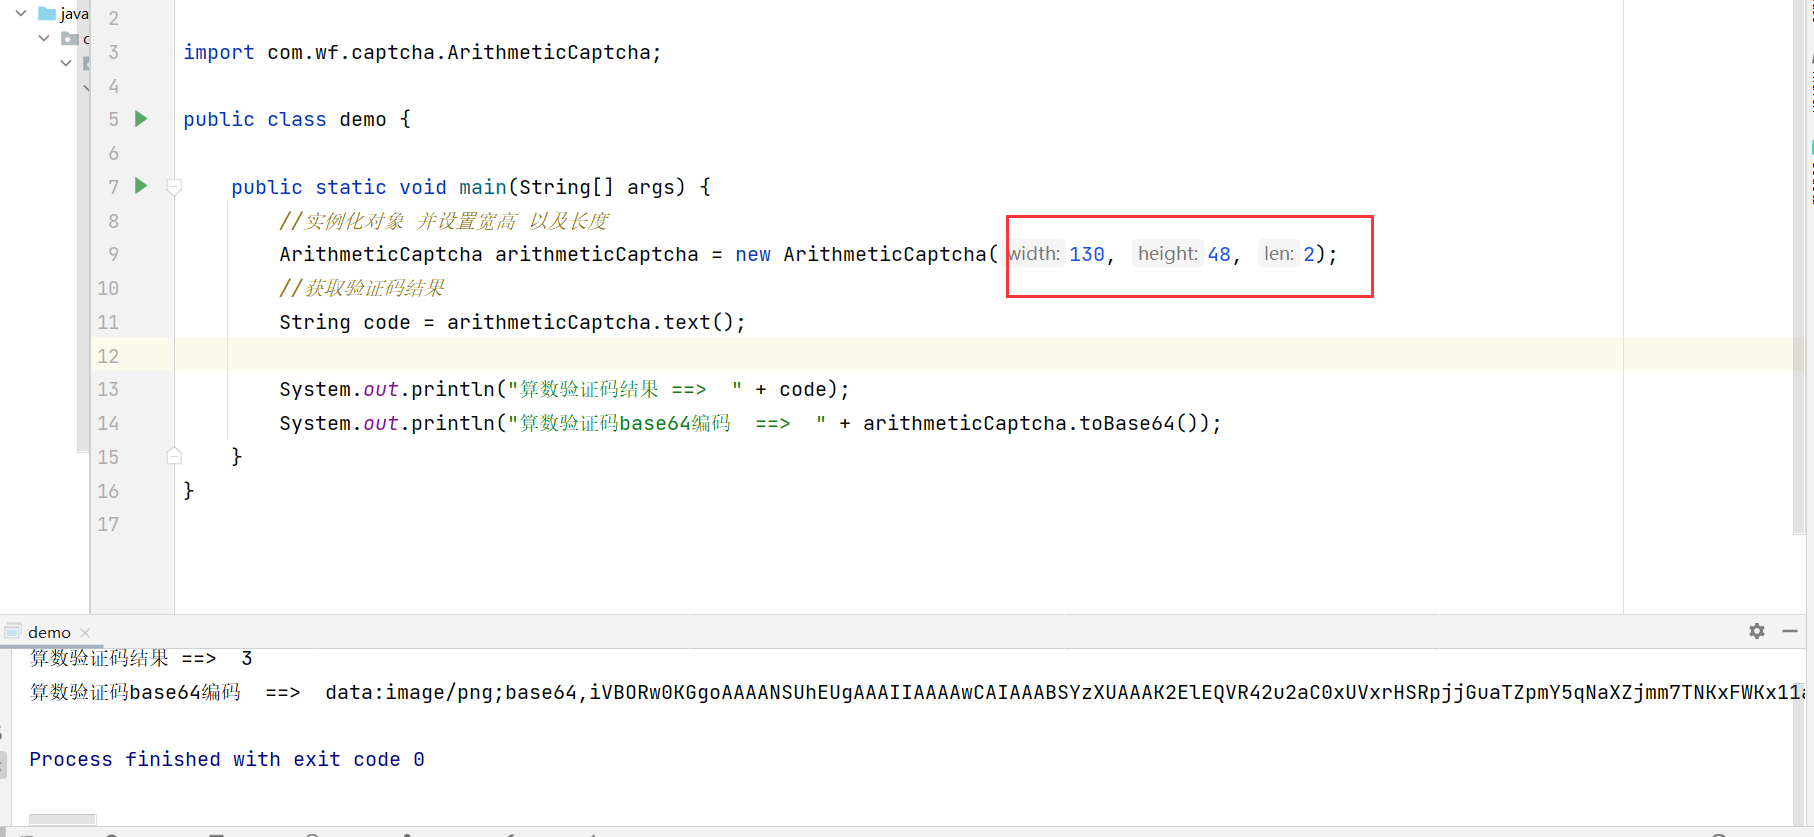The width and height of the screenshot is (1814, 837).
Task: Collapse the main method fold marker at line 7
Action: click(x=174, y=187)
